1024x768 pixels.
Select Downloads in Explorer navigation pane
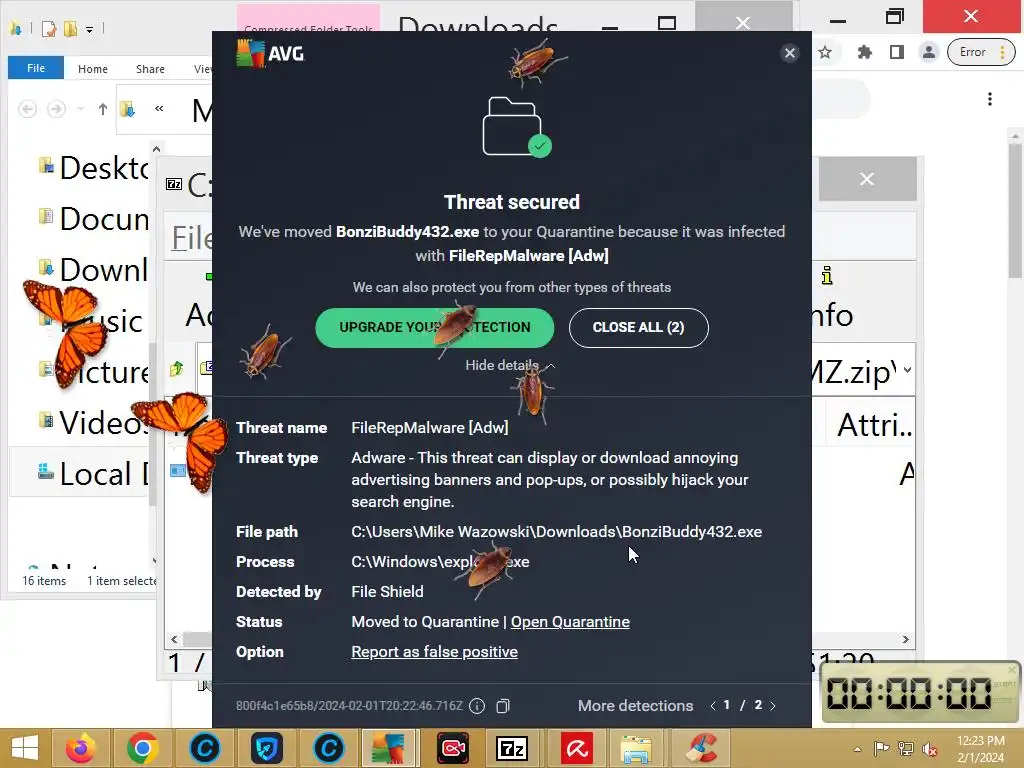tap(93, 270)
